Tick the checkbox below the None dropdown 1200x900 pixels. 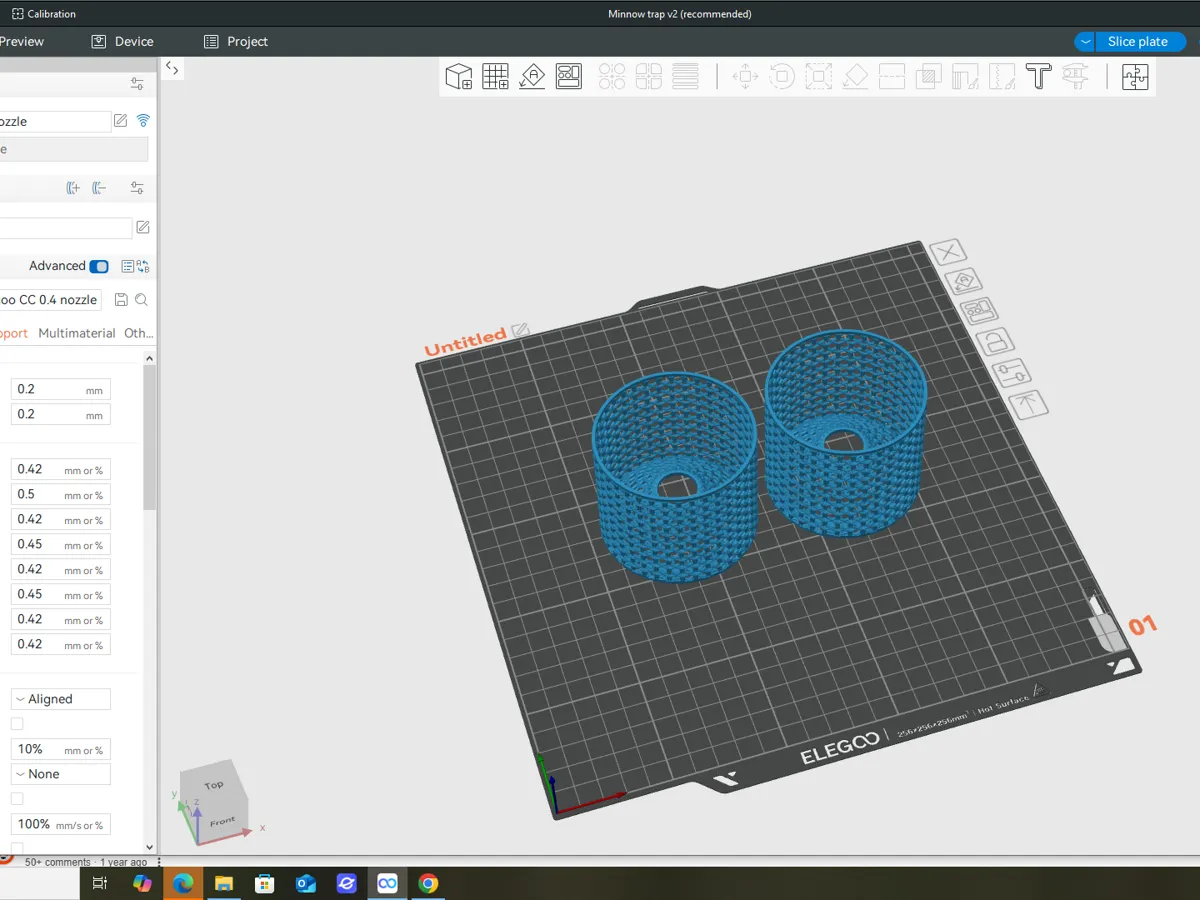(17, 799)
